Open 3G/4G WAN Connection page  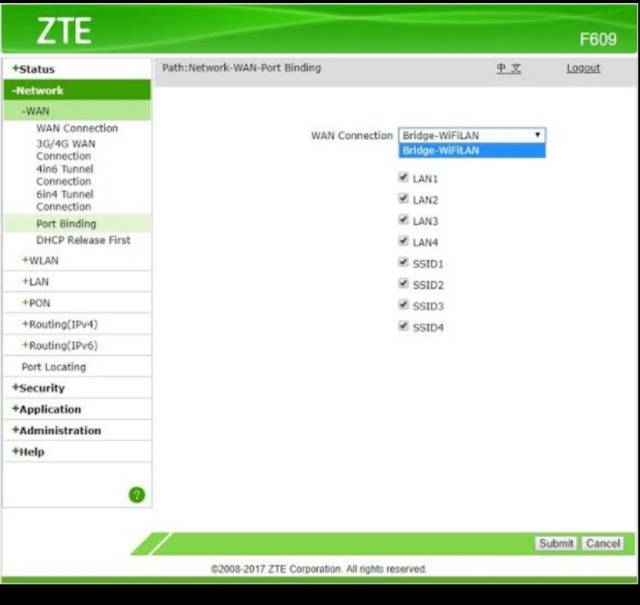click(66, 150)
